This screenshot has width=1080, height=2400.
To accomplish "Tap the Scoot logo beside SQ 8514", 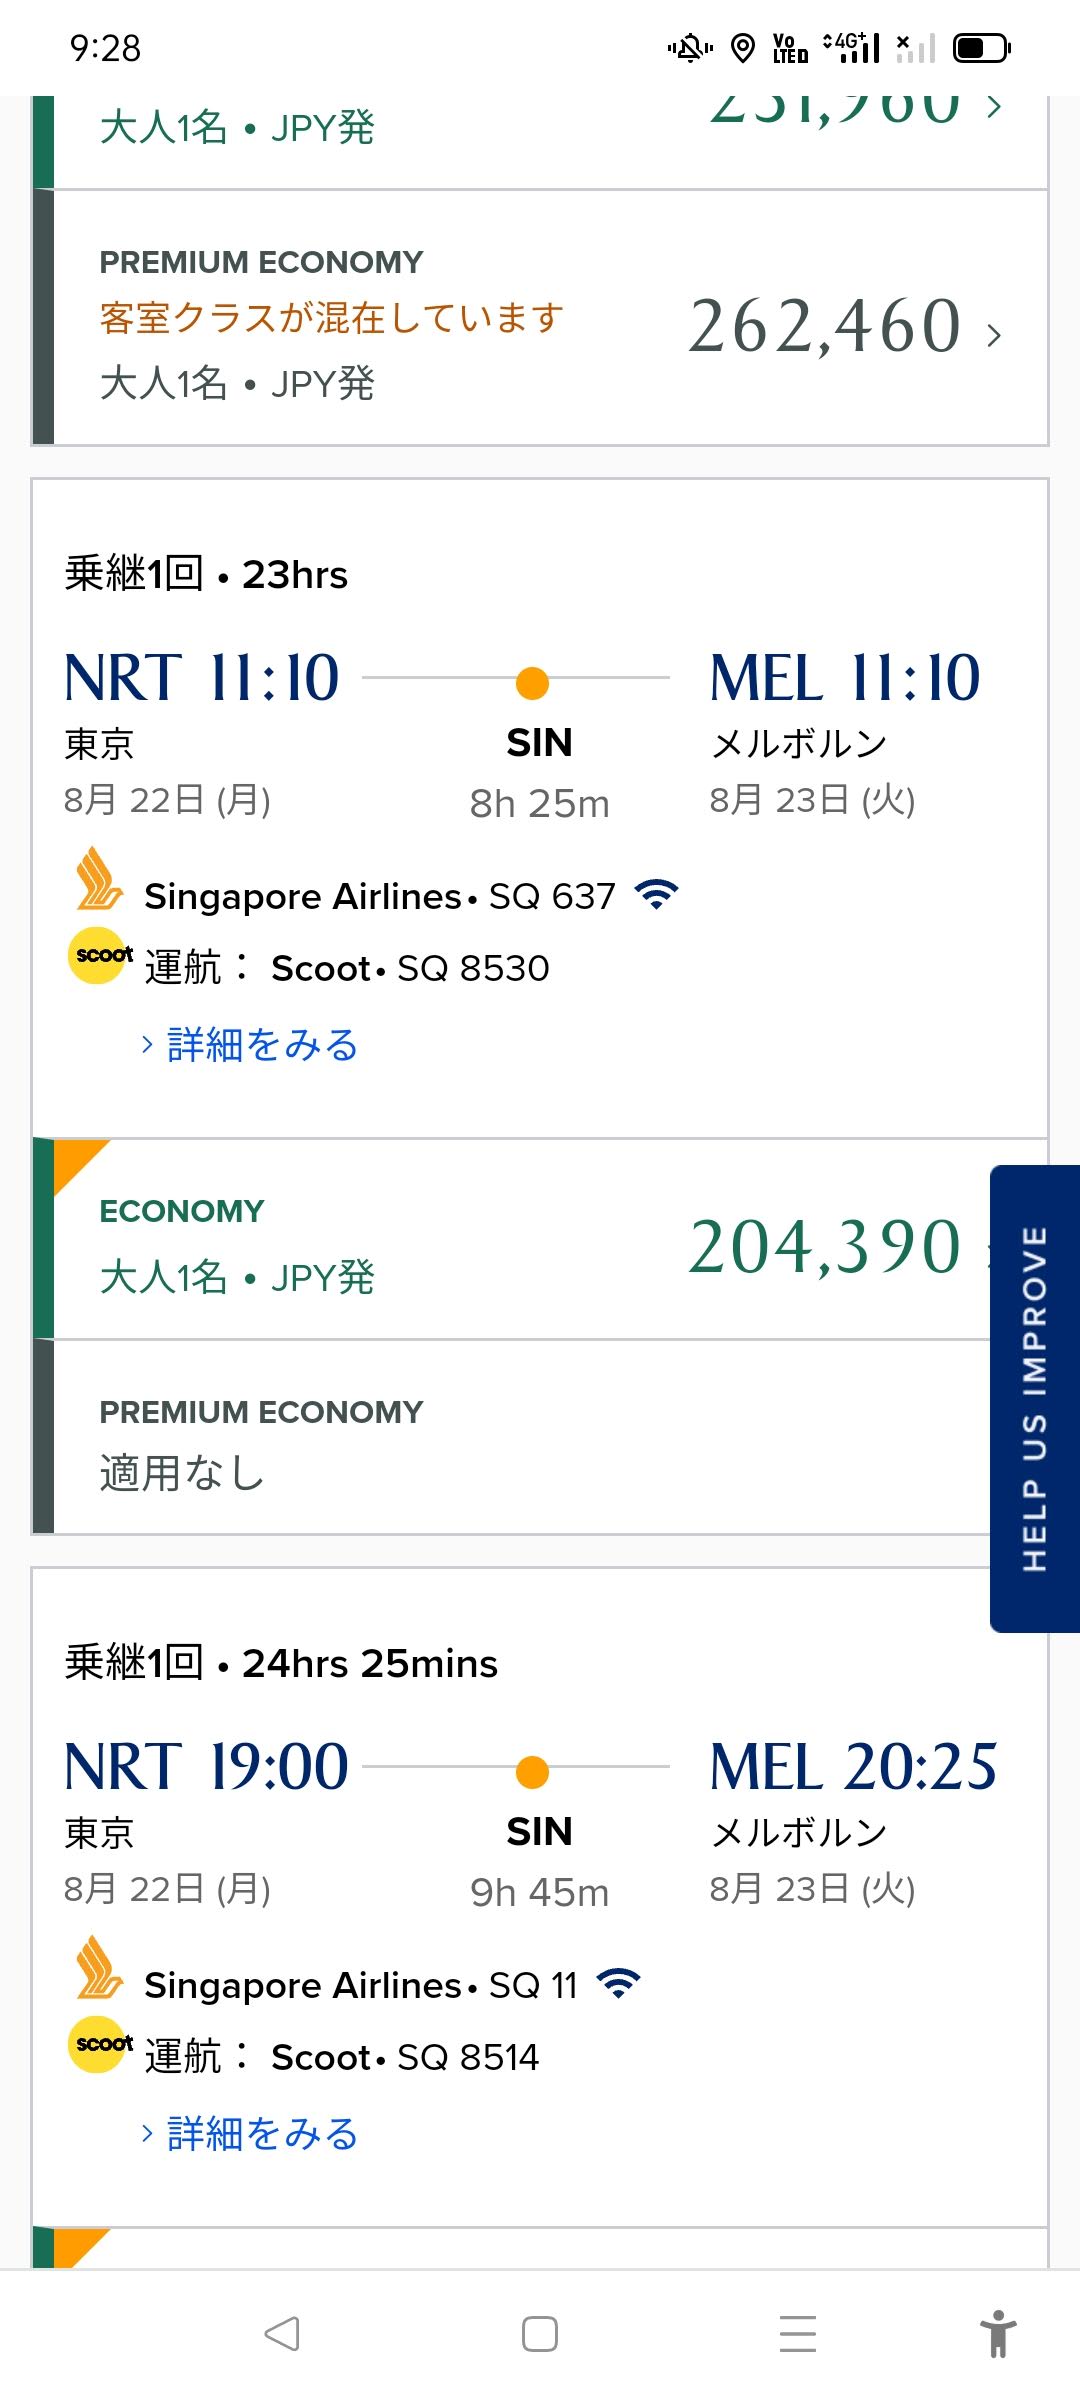I will [99, 2045].
